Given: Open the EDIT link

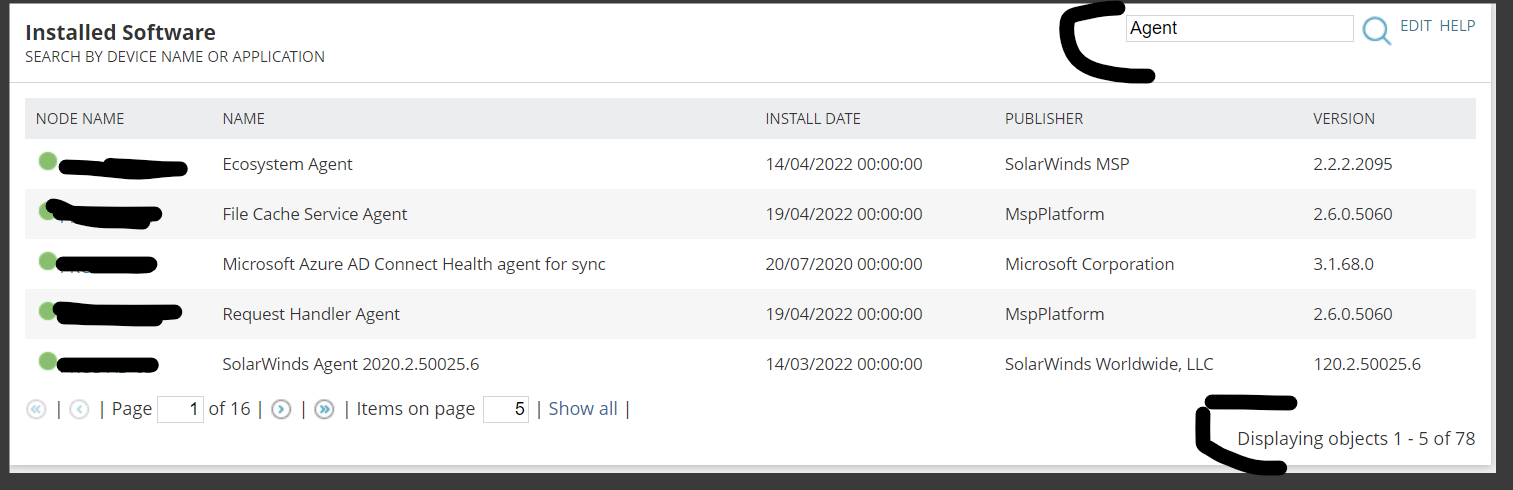Looking at the screenshot, I should 1416,26.
